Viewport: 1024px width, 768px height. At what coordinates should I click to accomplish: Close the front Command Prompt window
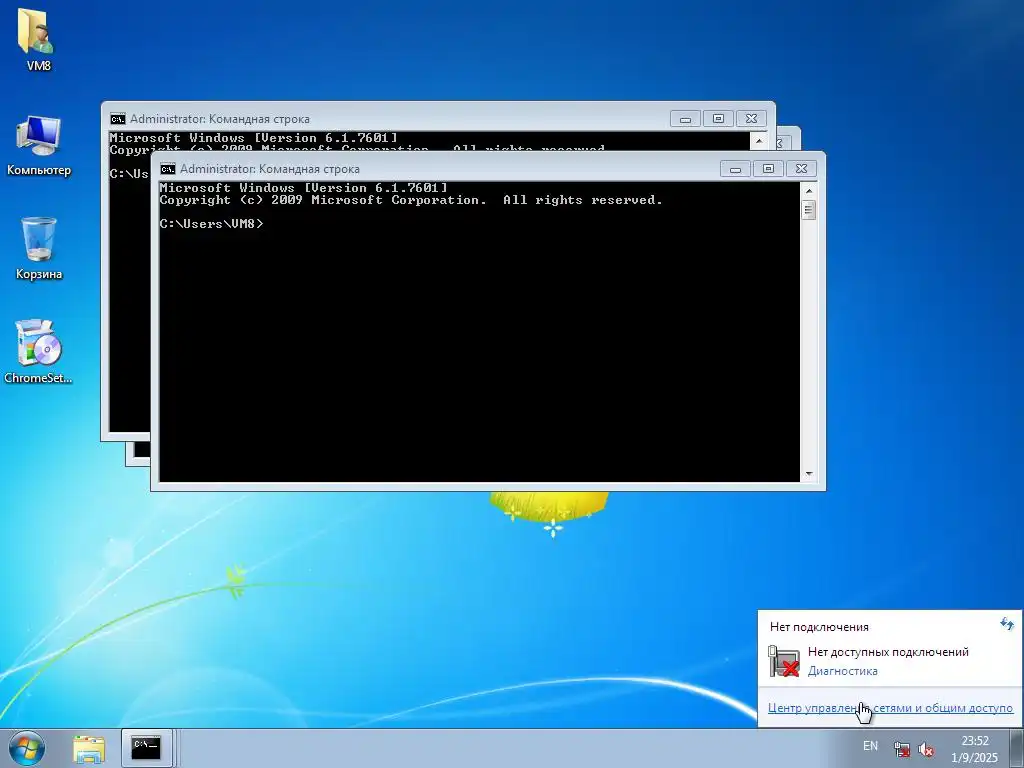(x=801, y=169)
